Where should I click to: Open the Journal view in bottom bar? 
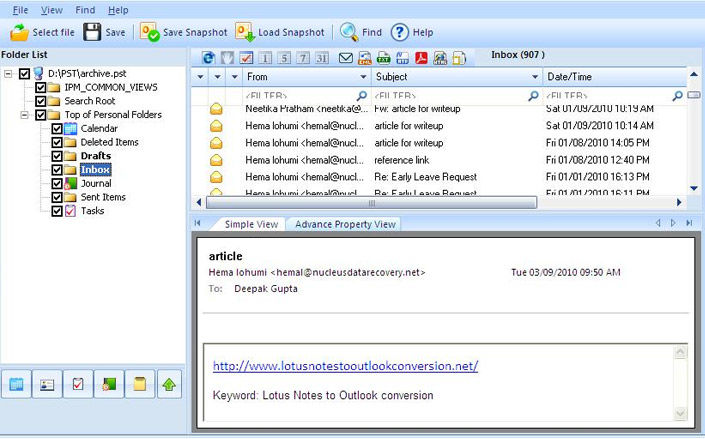[x=109, y=384]
